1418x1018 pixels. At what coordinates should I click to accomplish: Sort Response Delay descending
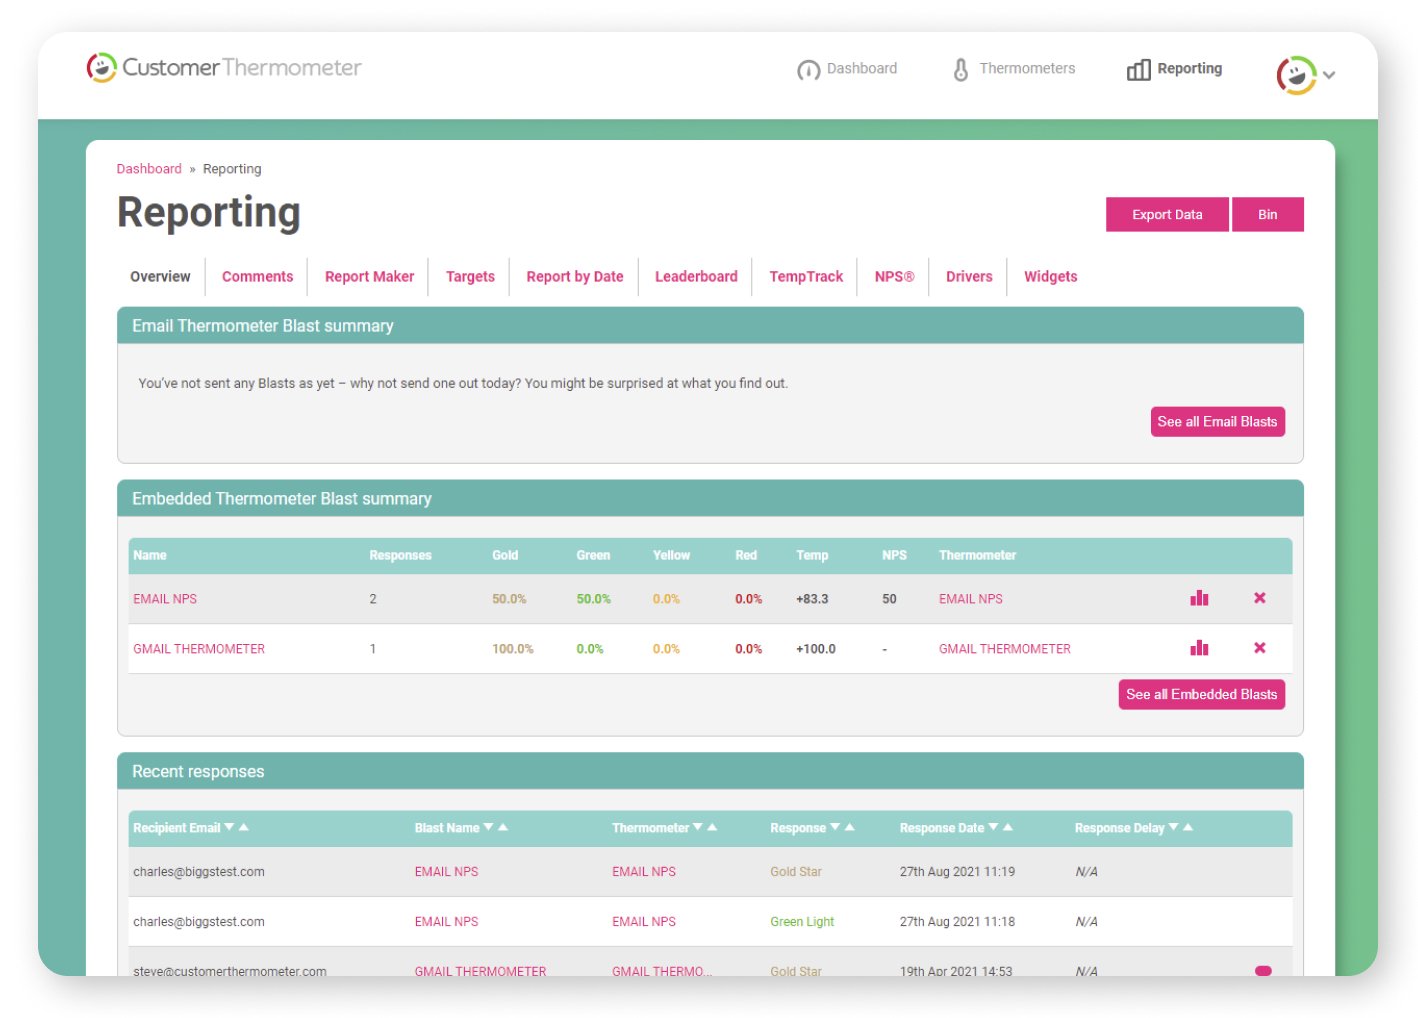[1173, 827]
